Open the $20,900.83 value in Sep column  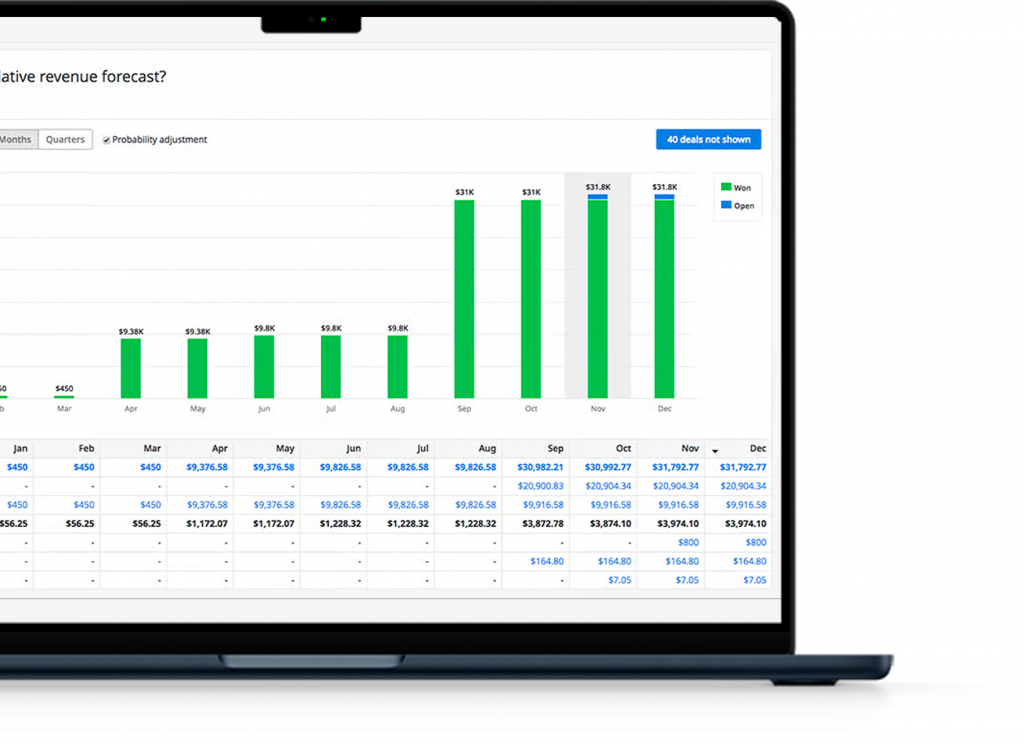pos(540,486)
